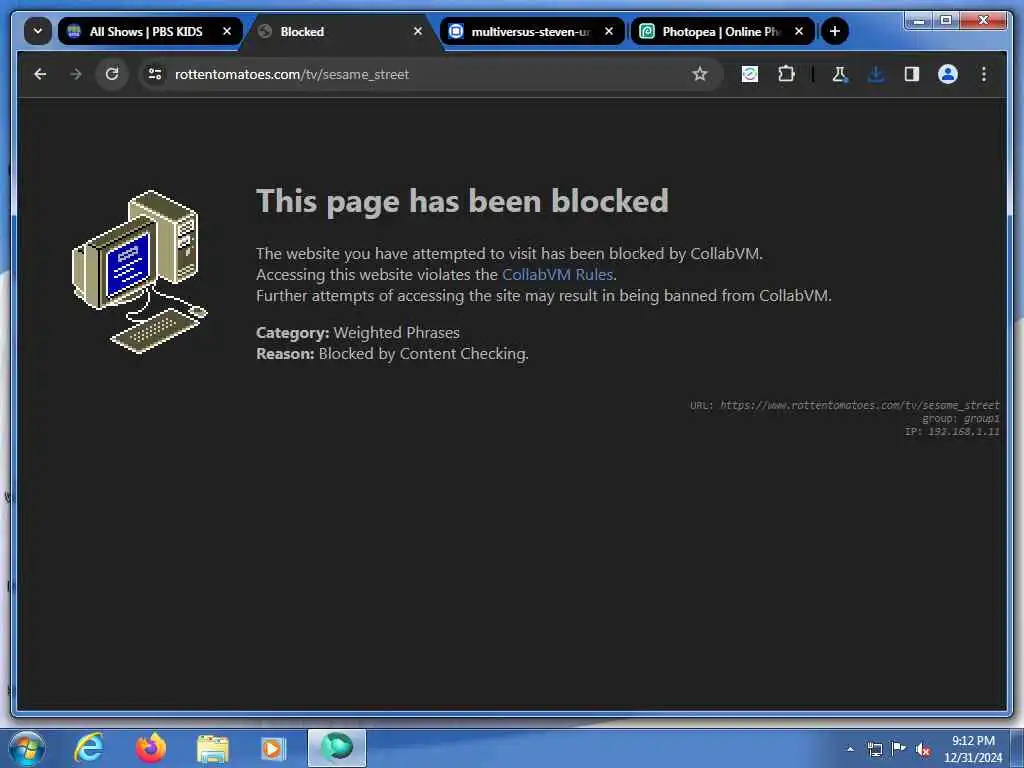1024x768 pixels.
Task: Close the Blocked tab
Action: tap(418, 31)
